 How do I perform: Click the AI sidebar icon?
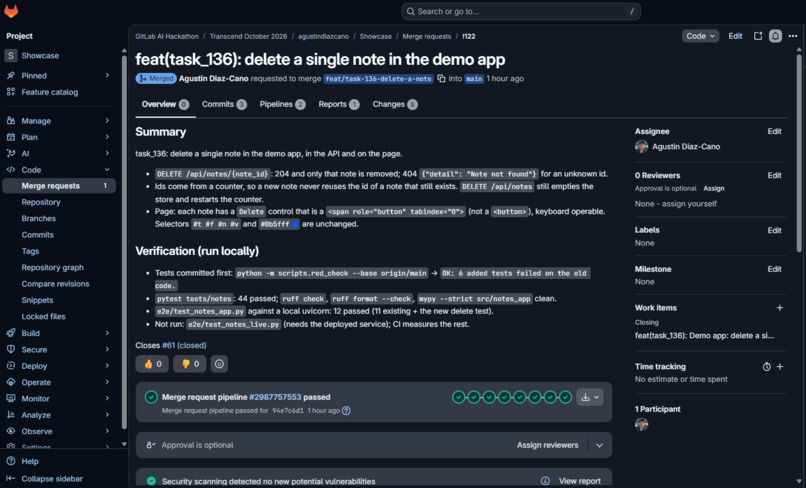(11, 153)
